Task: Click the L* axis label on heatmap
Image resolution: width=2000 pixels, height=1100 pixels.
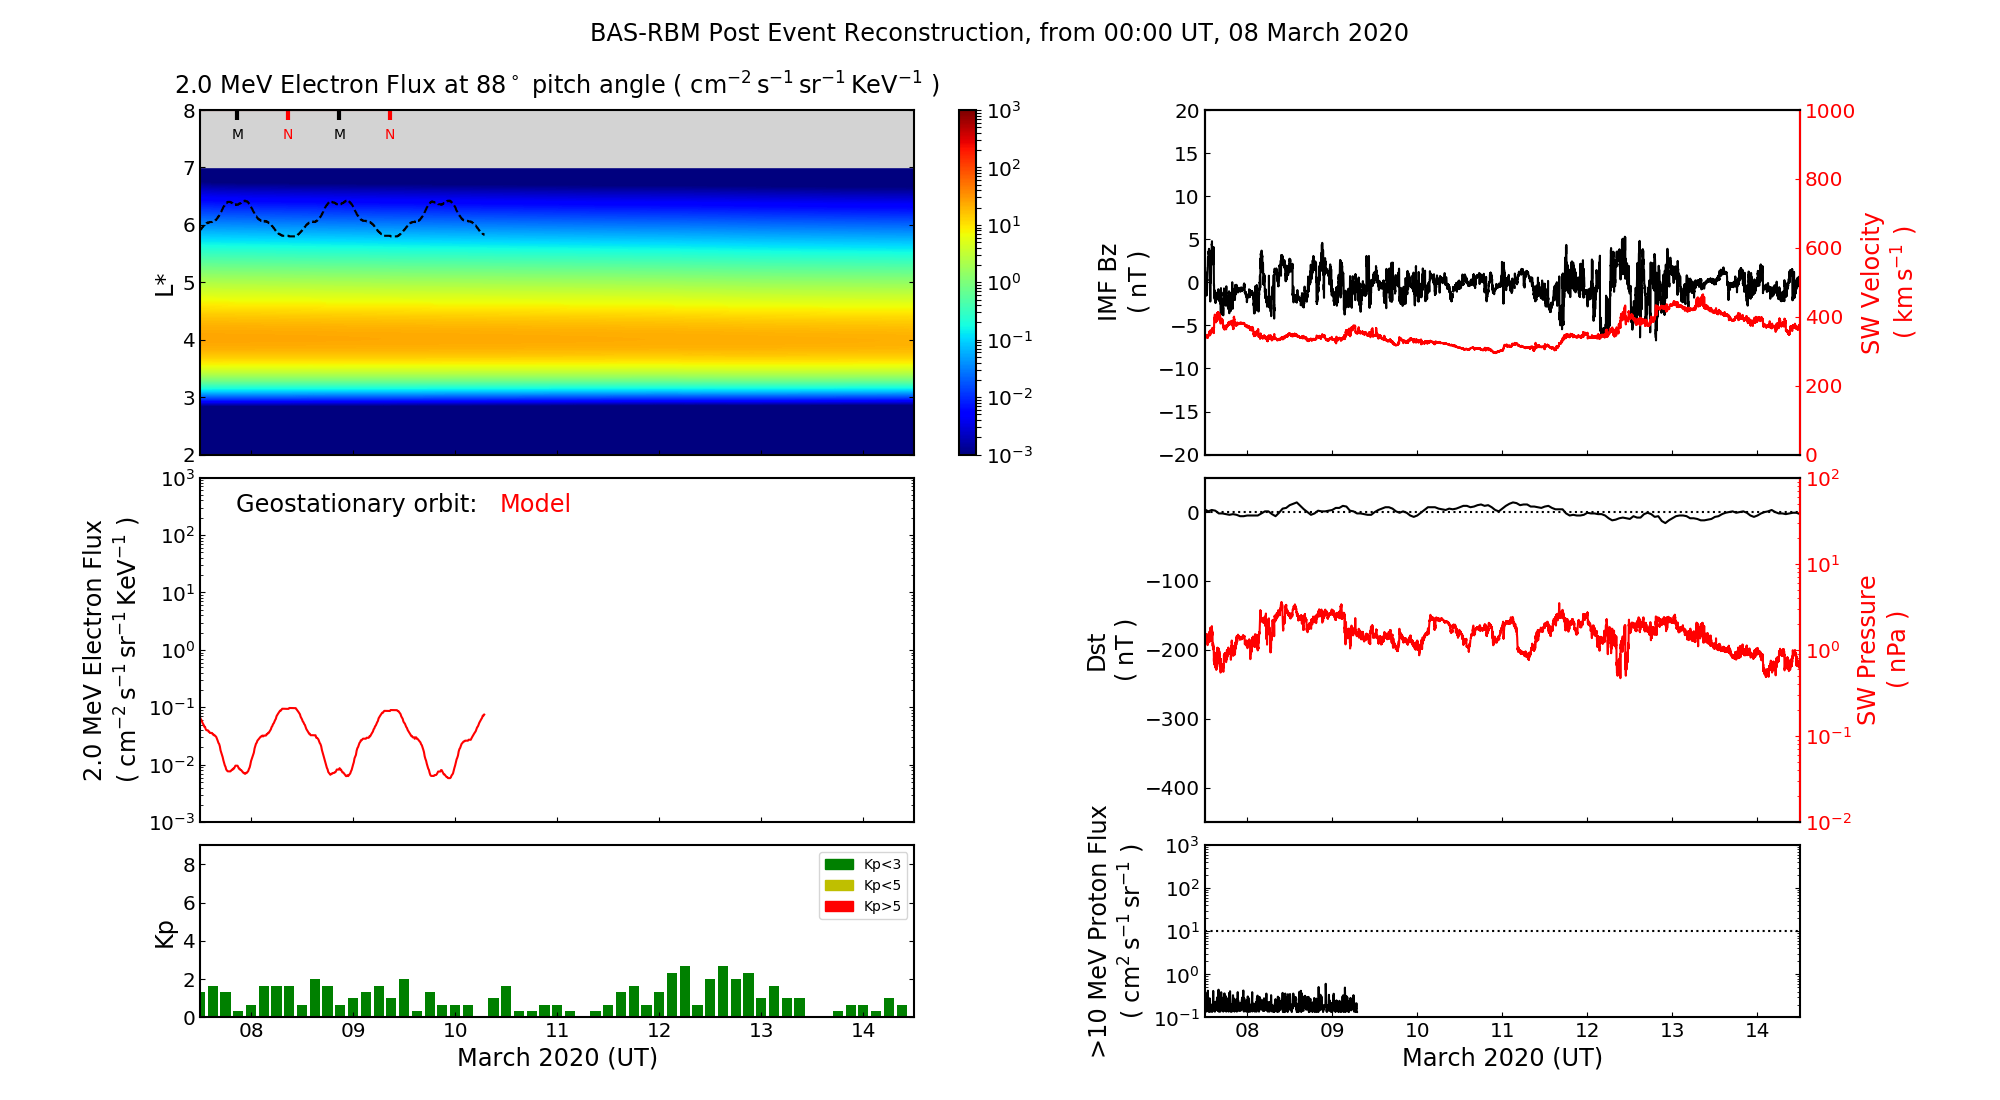Action: [x=165, y=283]
